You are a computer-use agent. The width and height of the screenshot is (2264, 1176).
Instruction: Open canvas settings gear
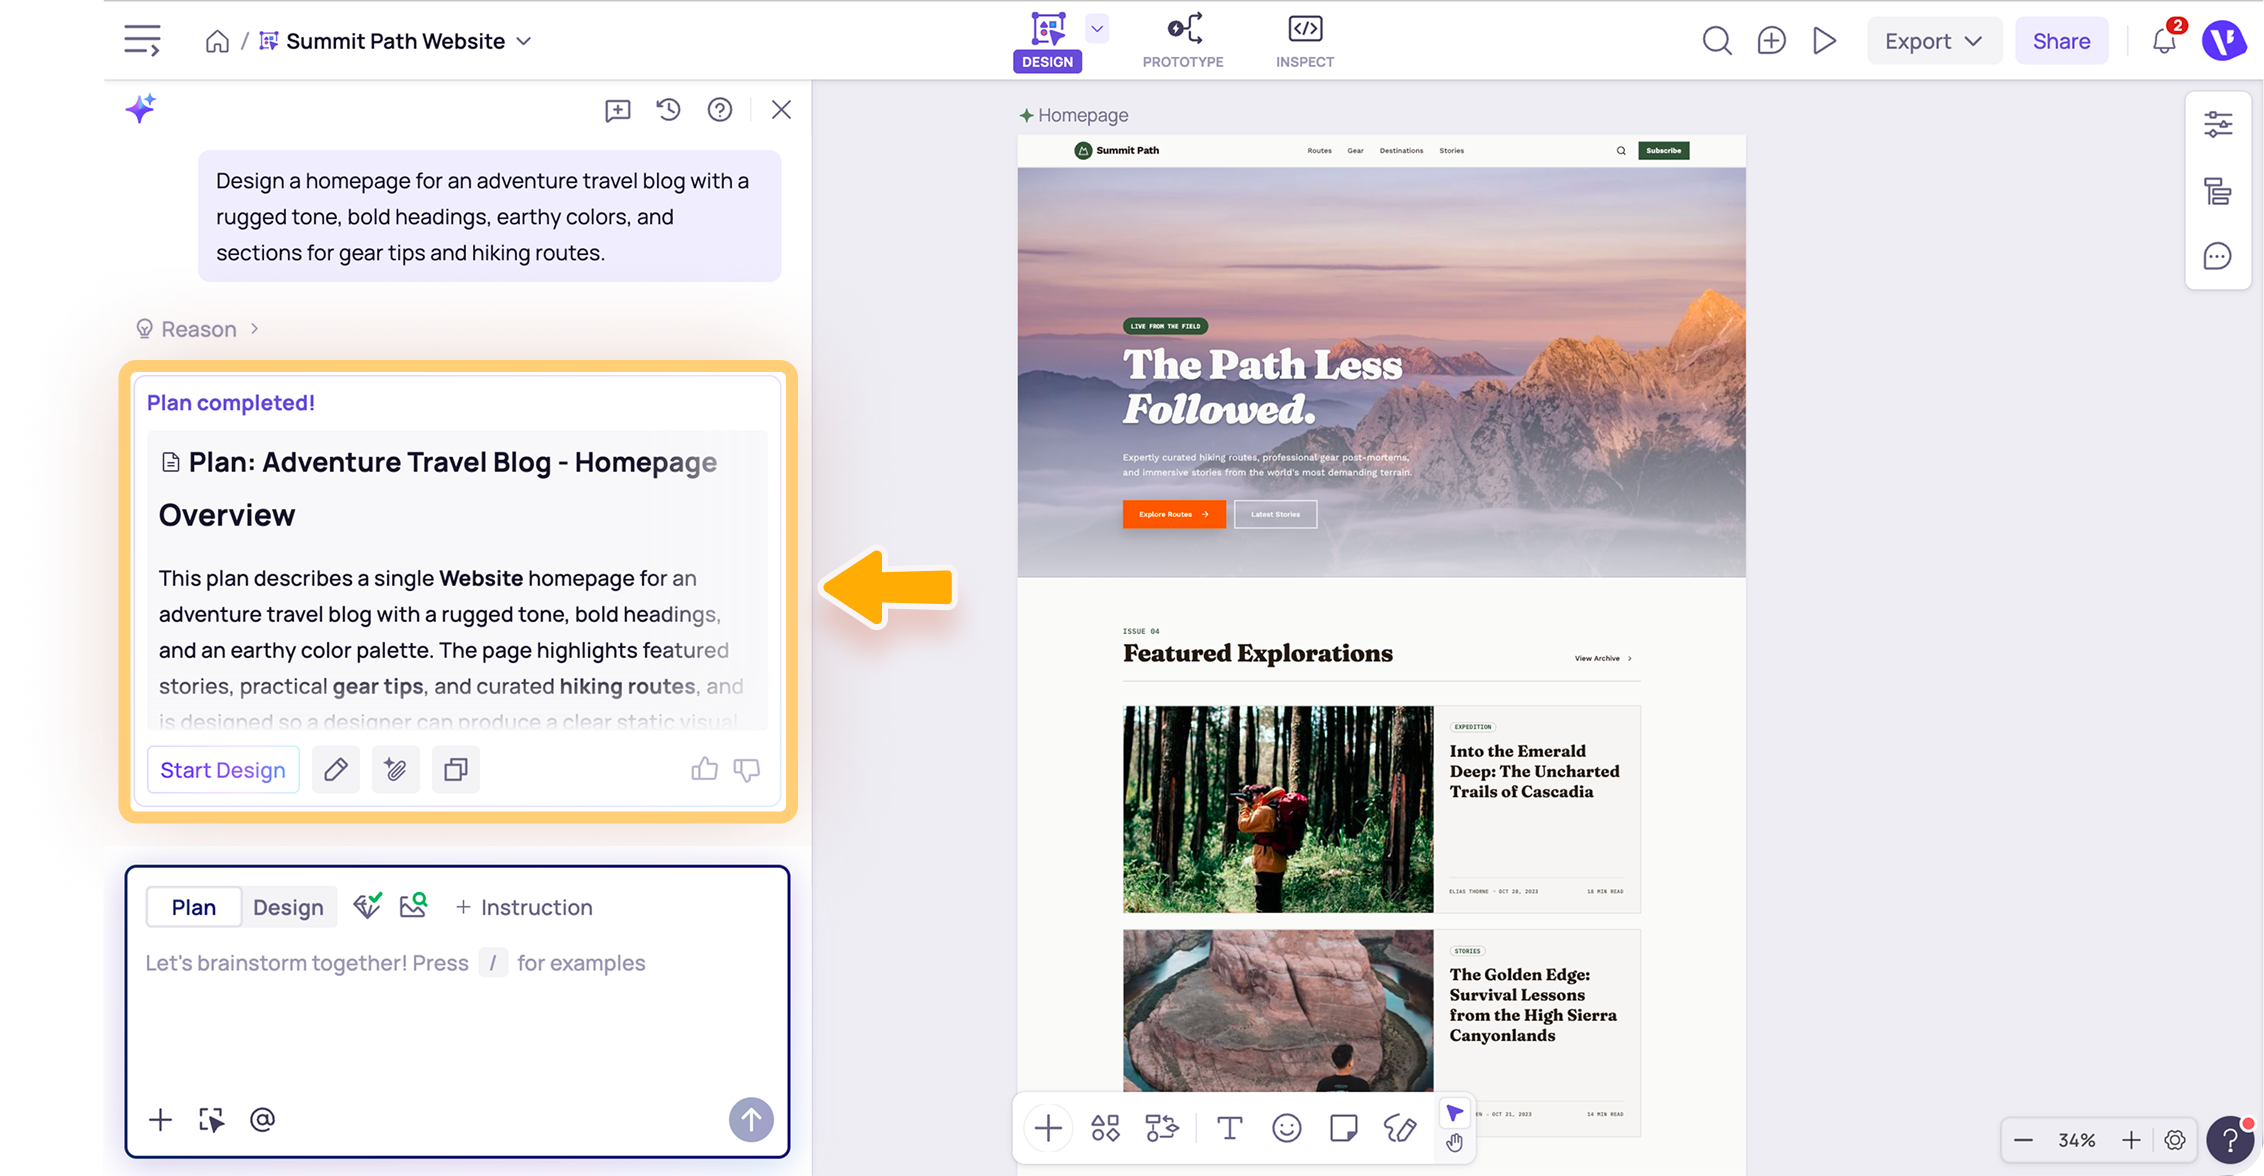pyautogui.click(x=2175, y=1140)
